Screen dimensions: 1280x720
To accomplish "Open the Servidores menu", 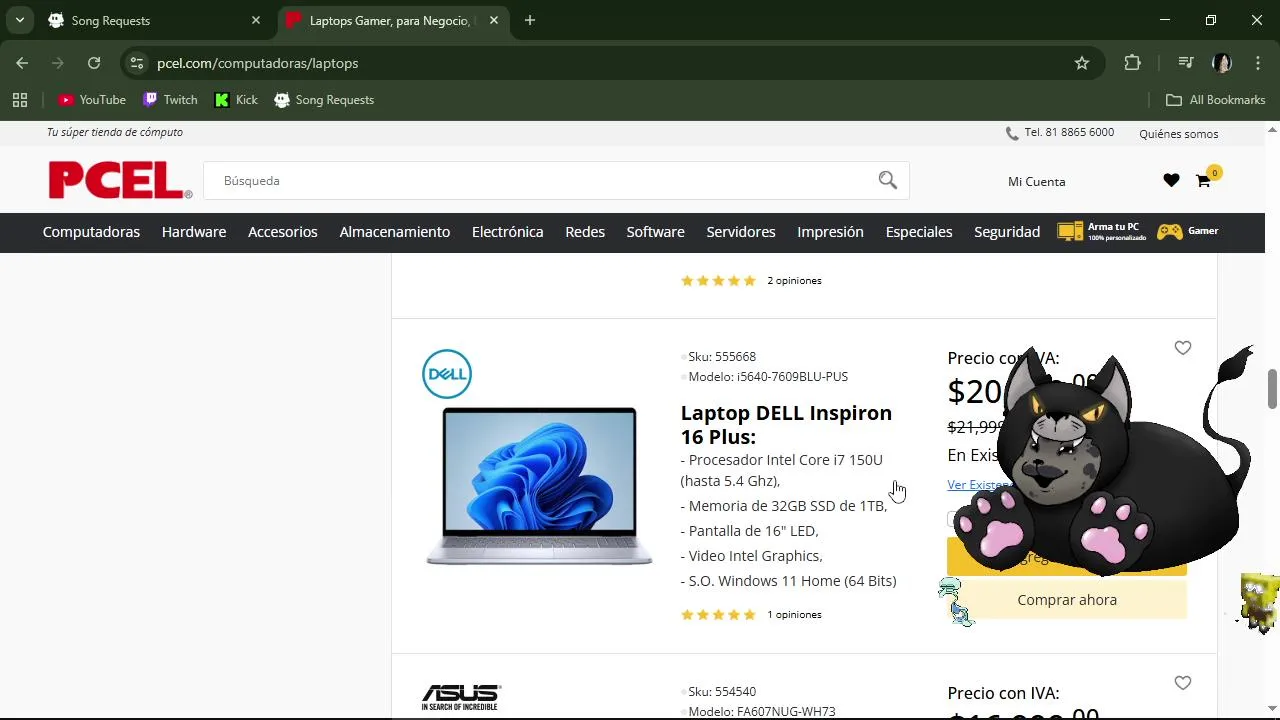I will 741,232.
